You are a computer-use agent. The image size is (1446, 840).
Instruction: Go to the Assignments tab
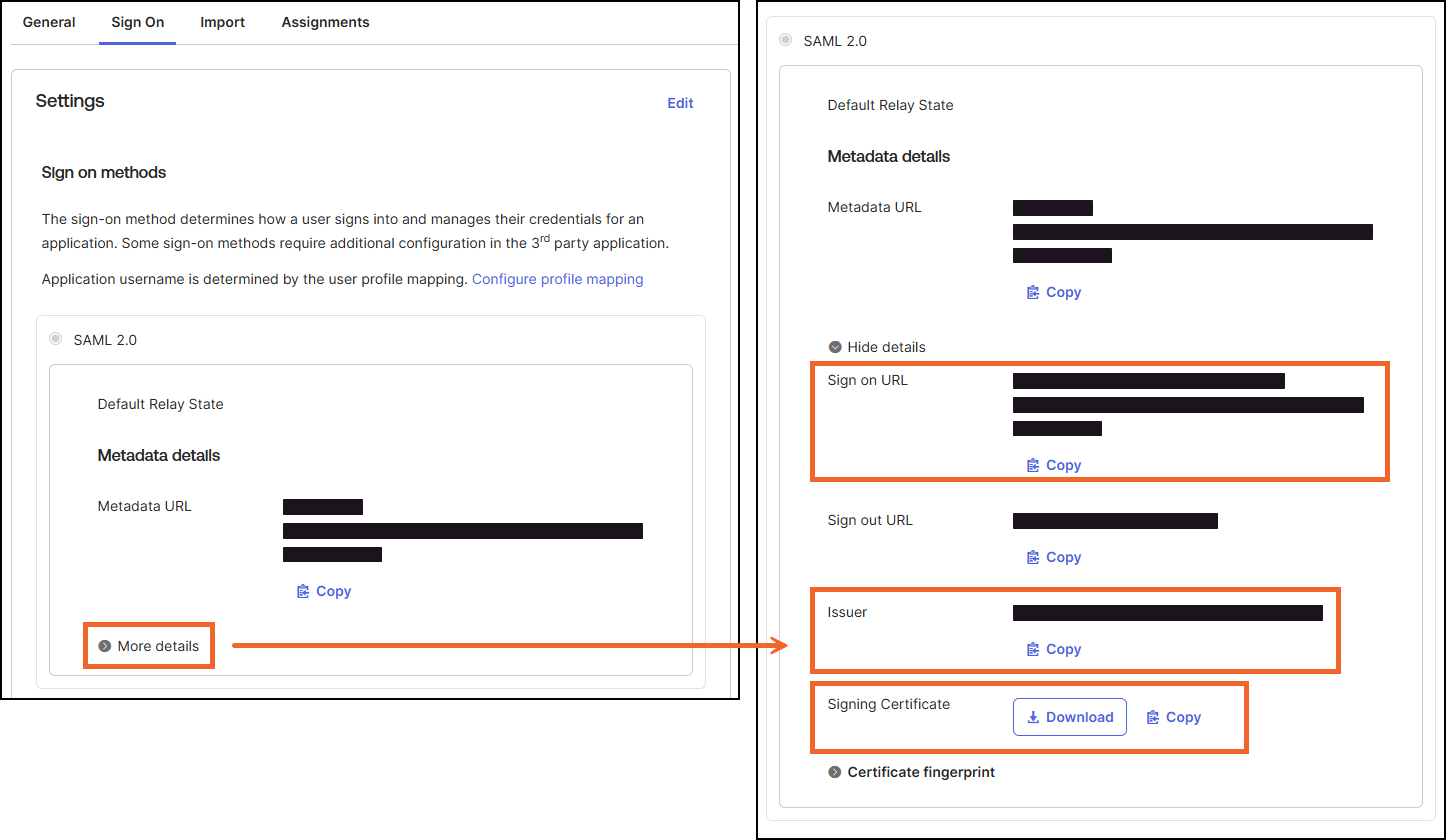coord(325,22)
